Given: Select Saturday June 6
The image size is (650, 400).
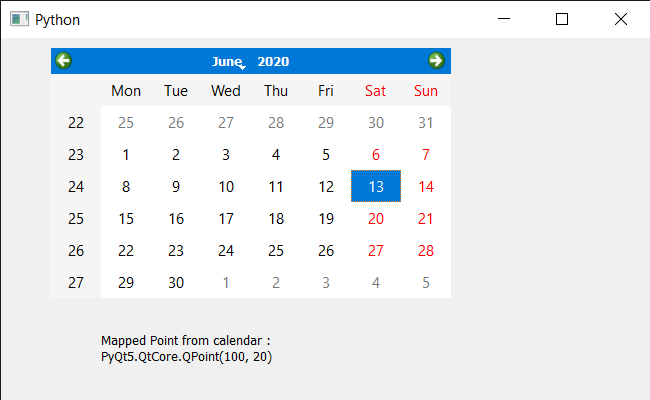Looking at the screenshot, I should coord(376,154).
